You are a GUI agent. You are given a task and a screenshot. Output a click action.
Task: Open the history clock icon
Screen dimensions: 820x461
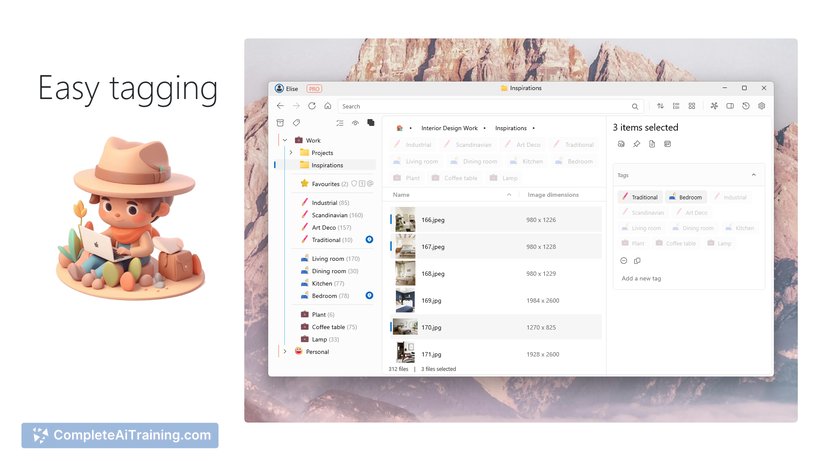[x=746, y=106]
